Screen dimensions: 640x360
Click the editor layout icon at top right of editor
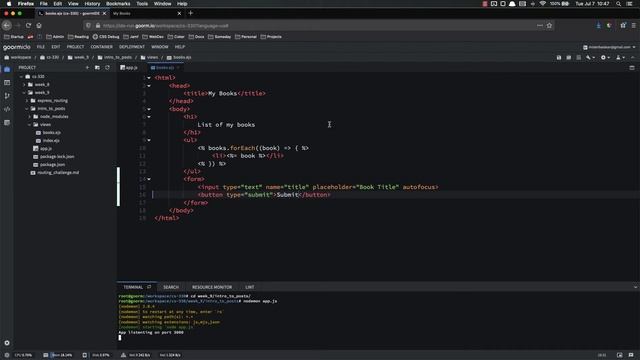[x=632, y=68]
